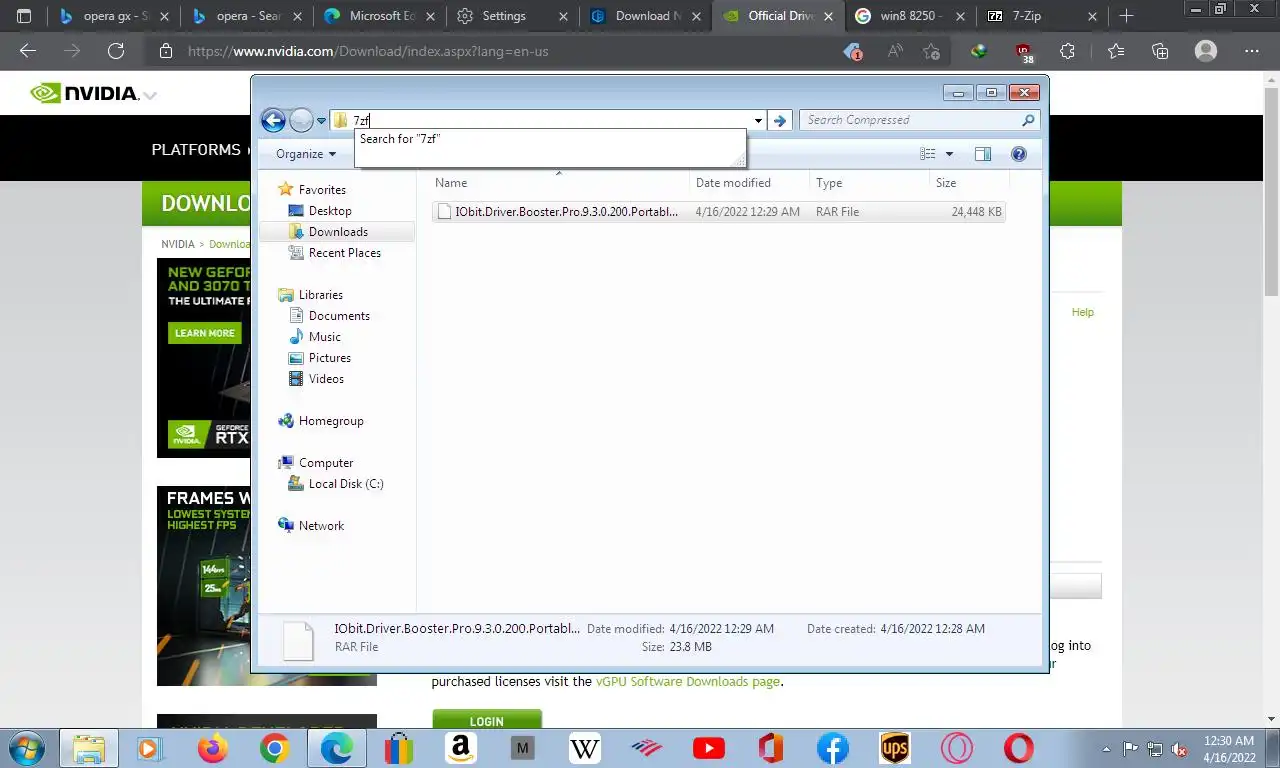The height and width of the screenshot is (768, 1280).
Task: Open the uBlock Origin extension icon
Action: click(1024, 52)
